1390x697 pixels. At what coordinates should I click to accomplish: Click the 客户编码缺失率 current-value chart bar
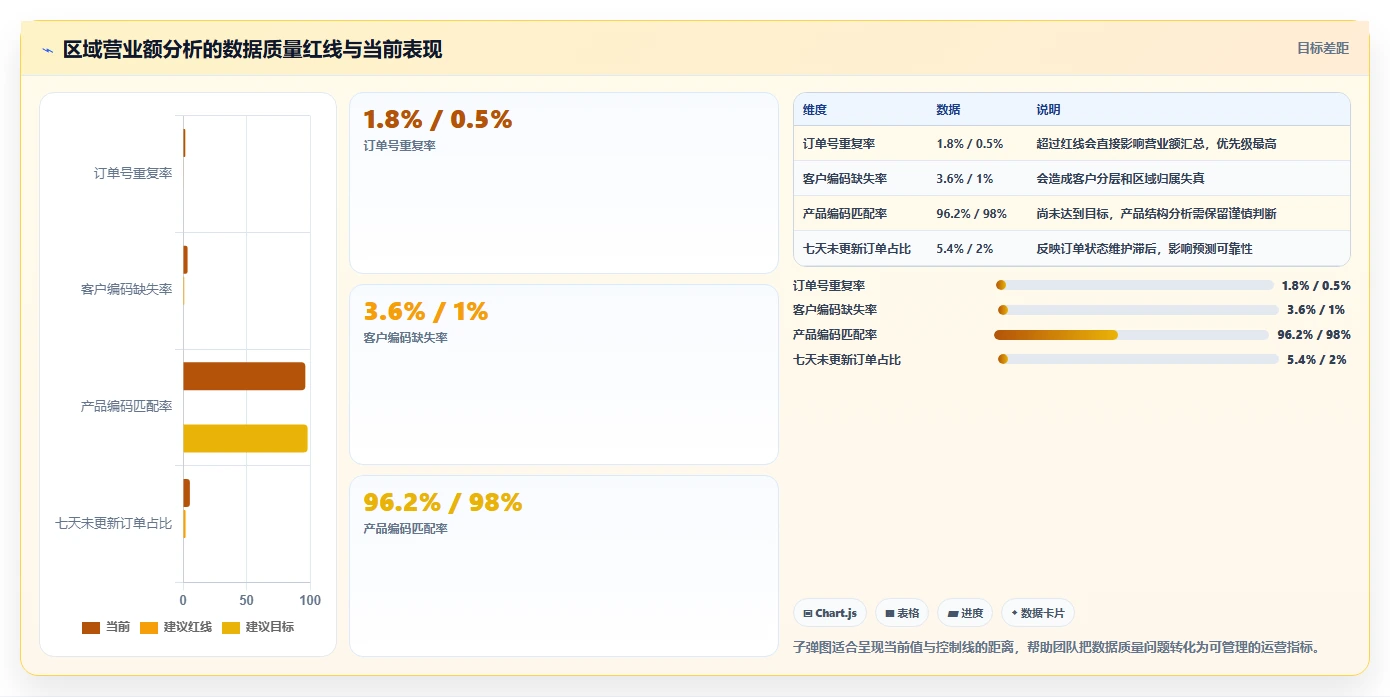(x=185, y=260)
